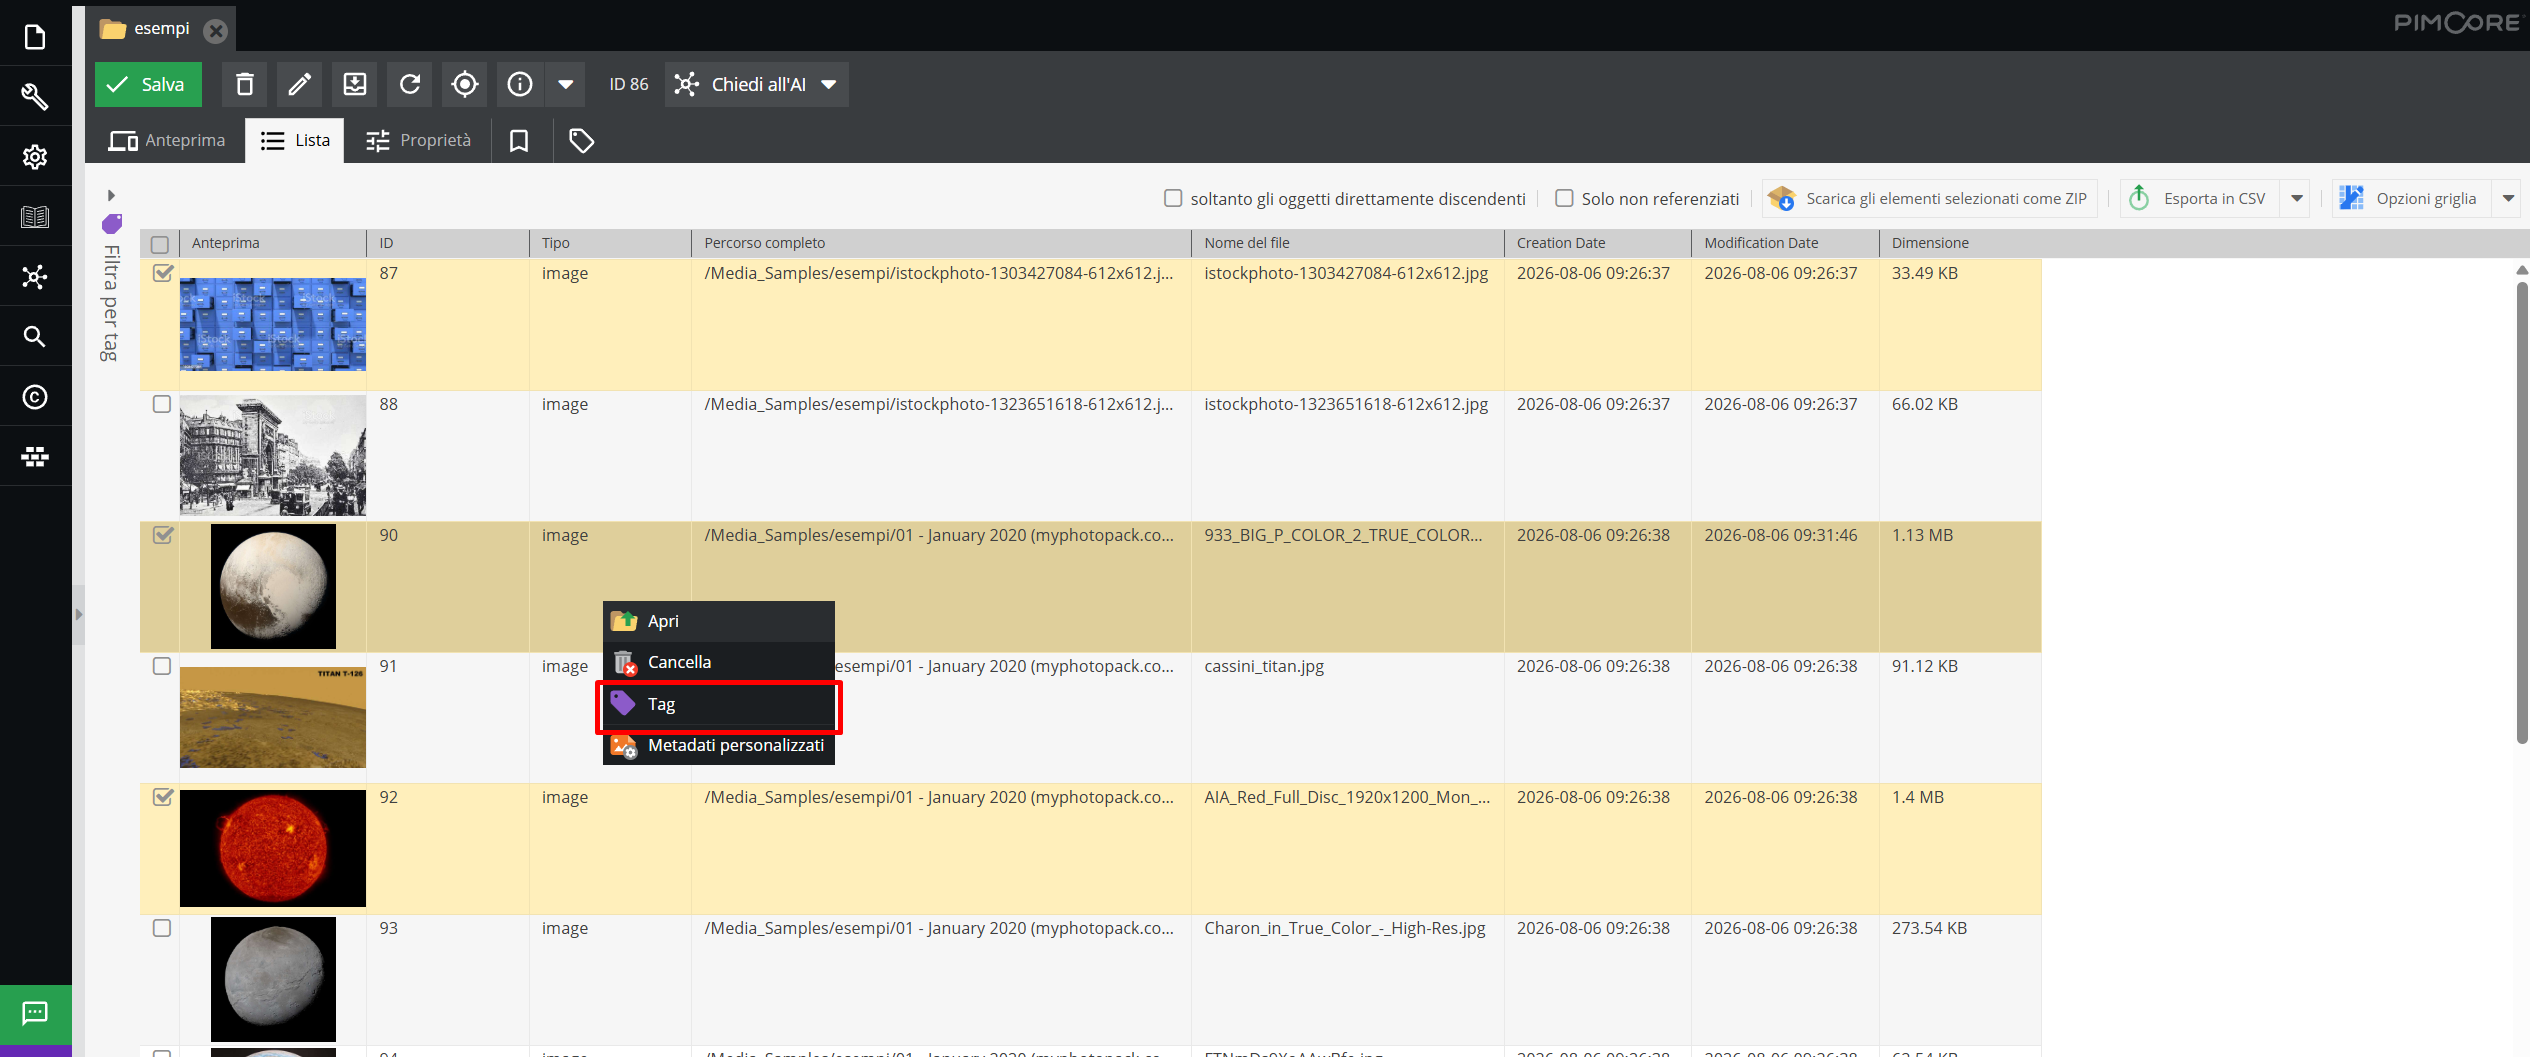Tick the select-all checkbox in the grid header
This screenshot has width=2530, height=1057.
pyautogui.click(x=160, y=244)
